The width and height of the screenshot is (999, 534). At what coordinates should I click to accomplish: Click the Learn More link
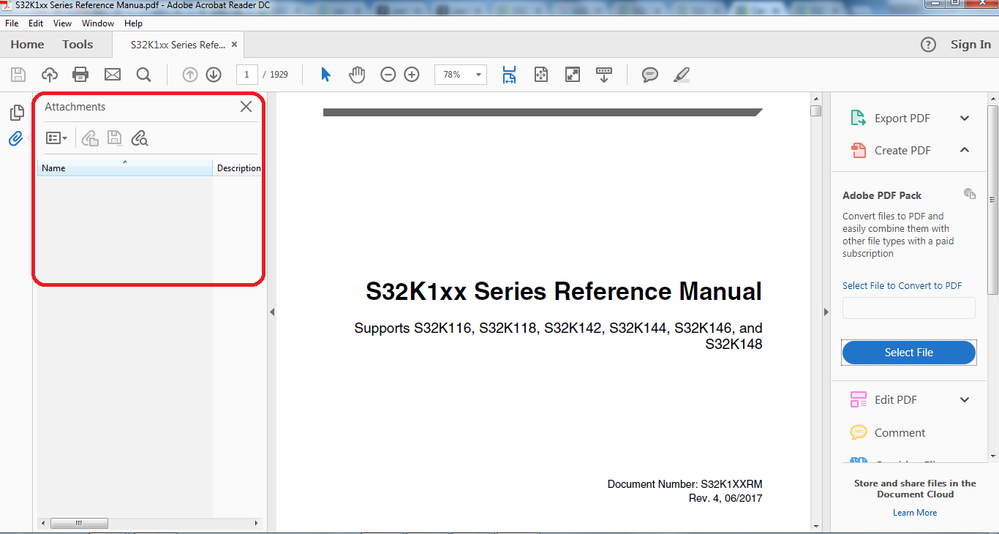tap(915, 512)
